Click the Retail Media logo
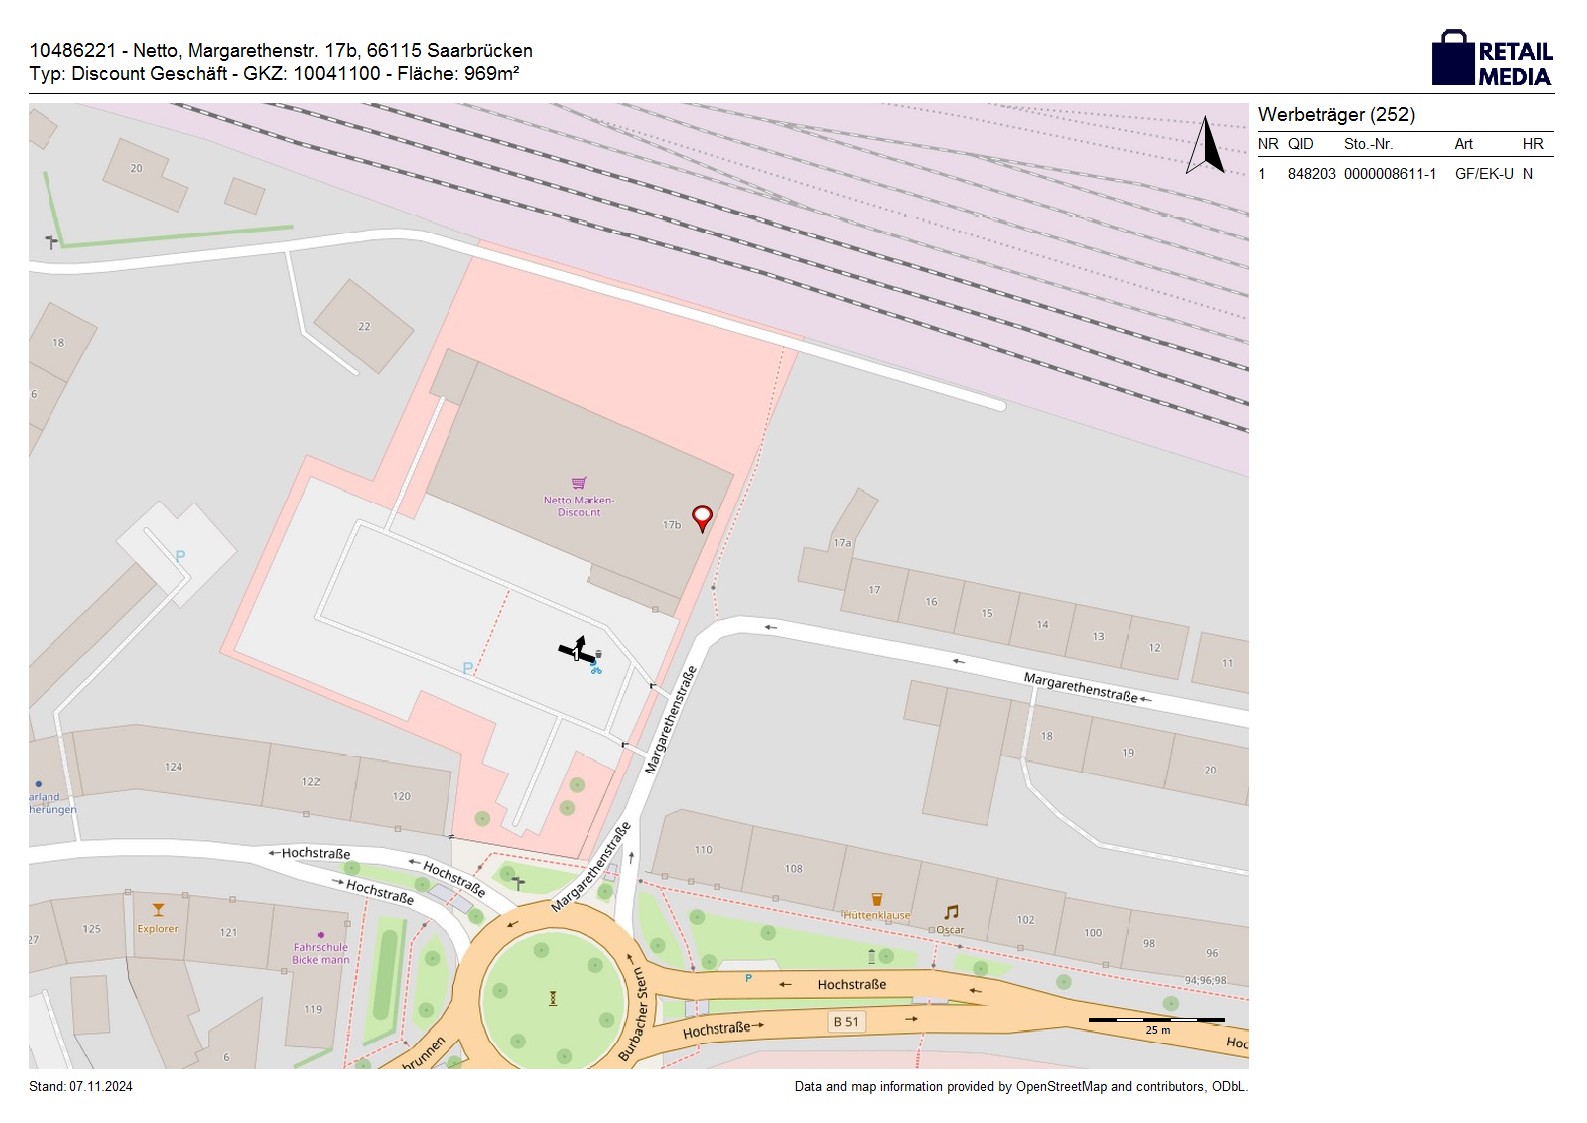This screenshot has width=1587, height=1123. (1492, 59)
